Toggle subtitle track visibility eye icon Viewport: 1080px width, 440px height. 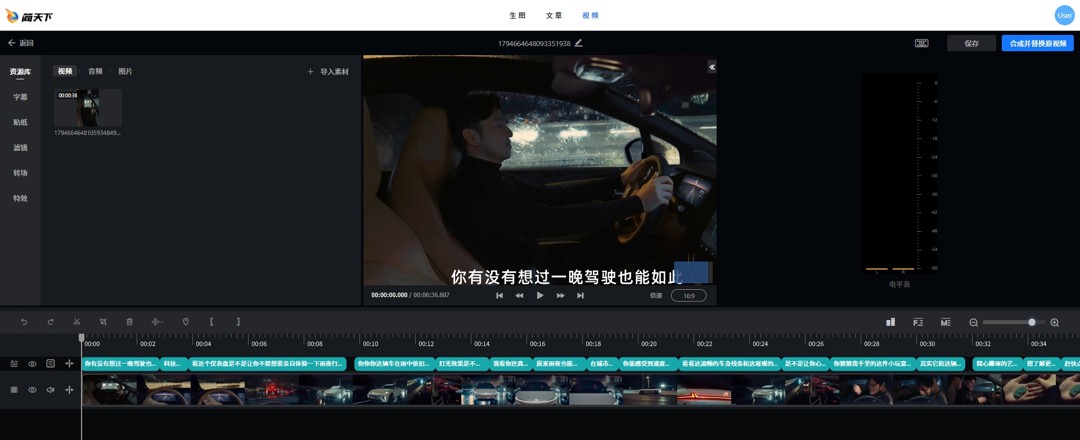(32, 364)
